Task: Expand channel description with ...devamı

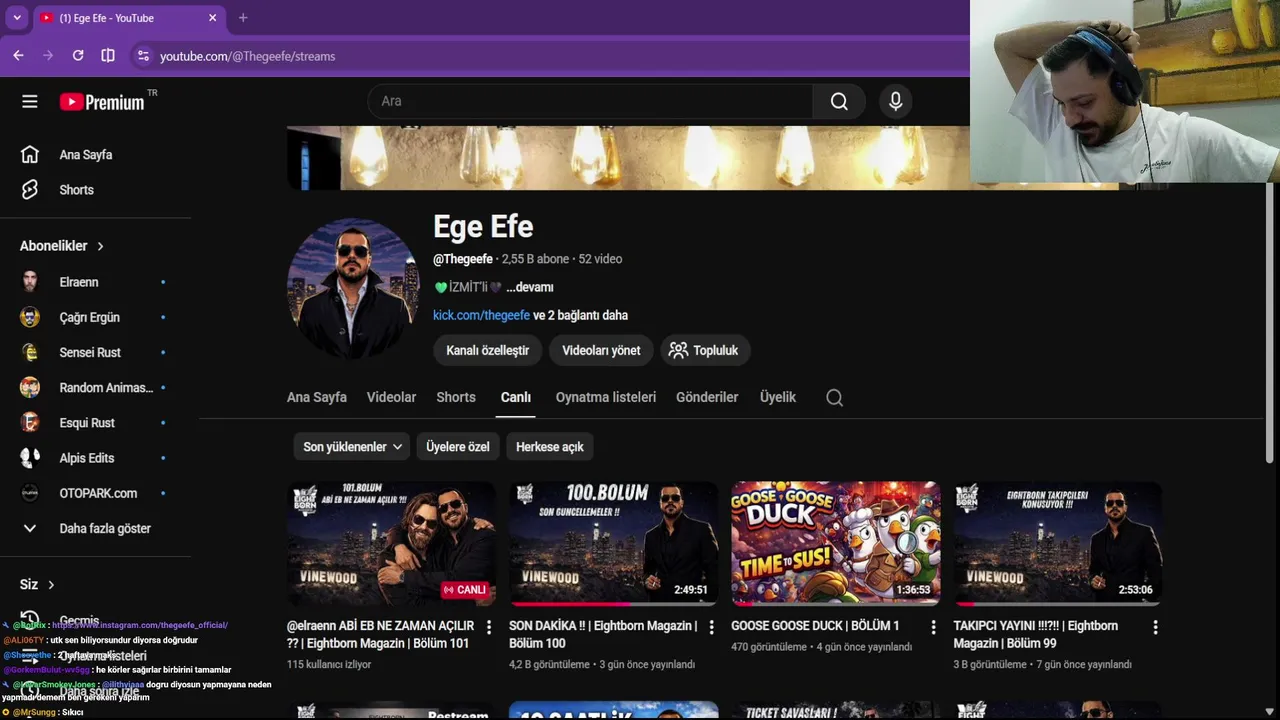Action: [529, 287]
